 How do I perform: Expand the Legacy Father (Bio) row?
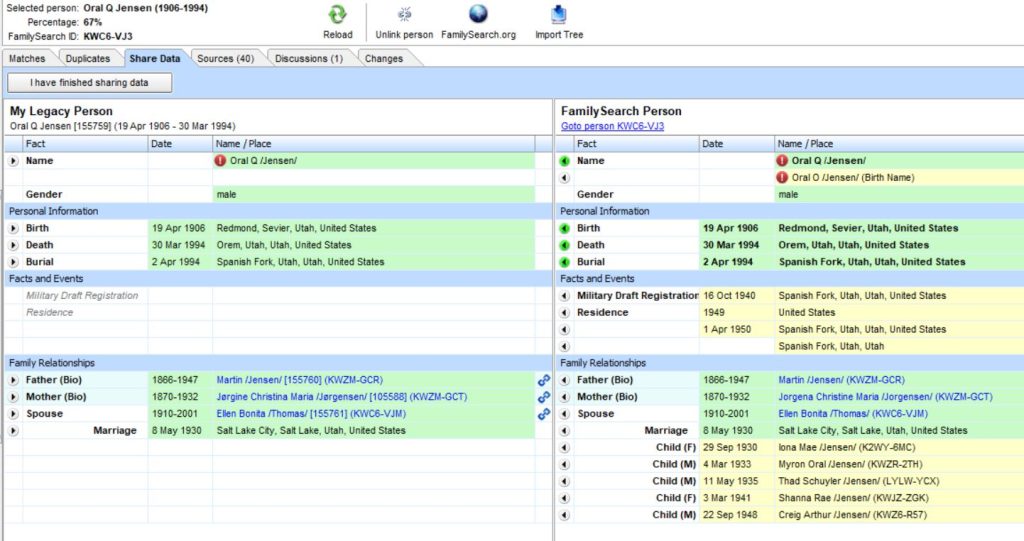click(x=14, y=380)
